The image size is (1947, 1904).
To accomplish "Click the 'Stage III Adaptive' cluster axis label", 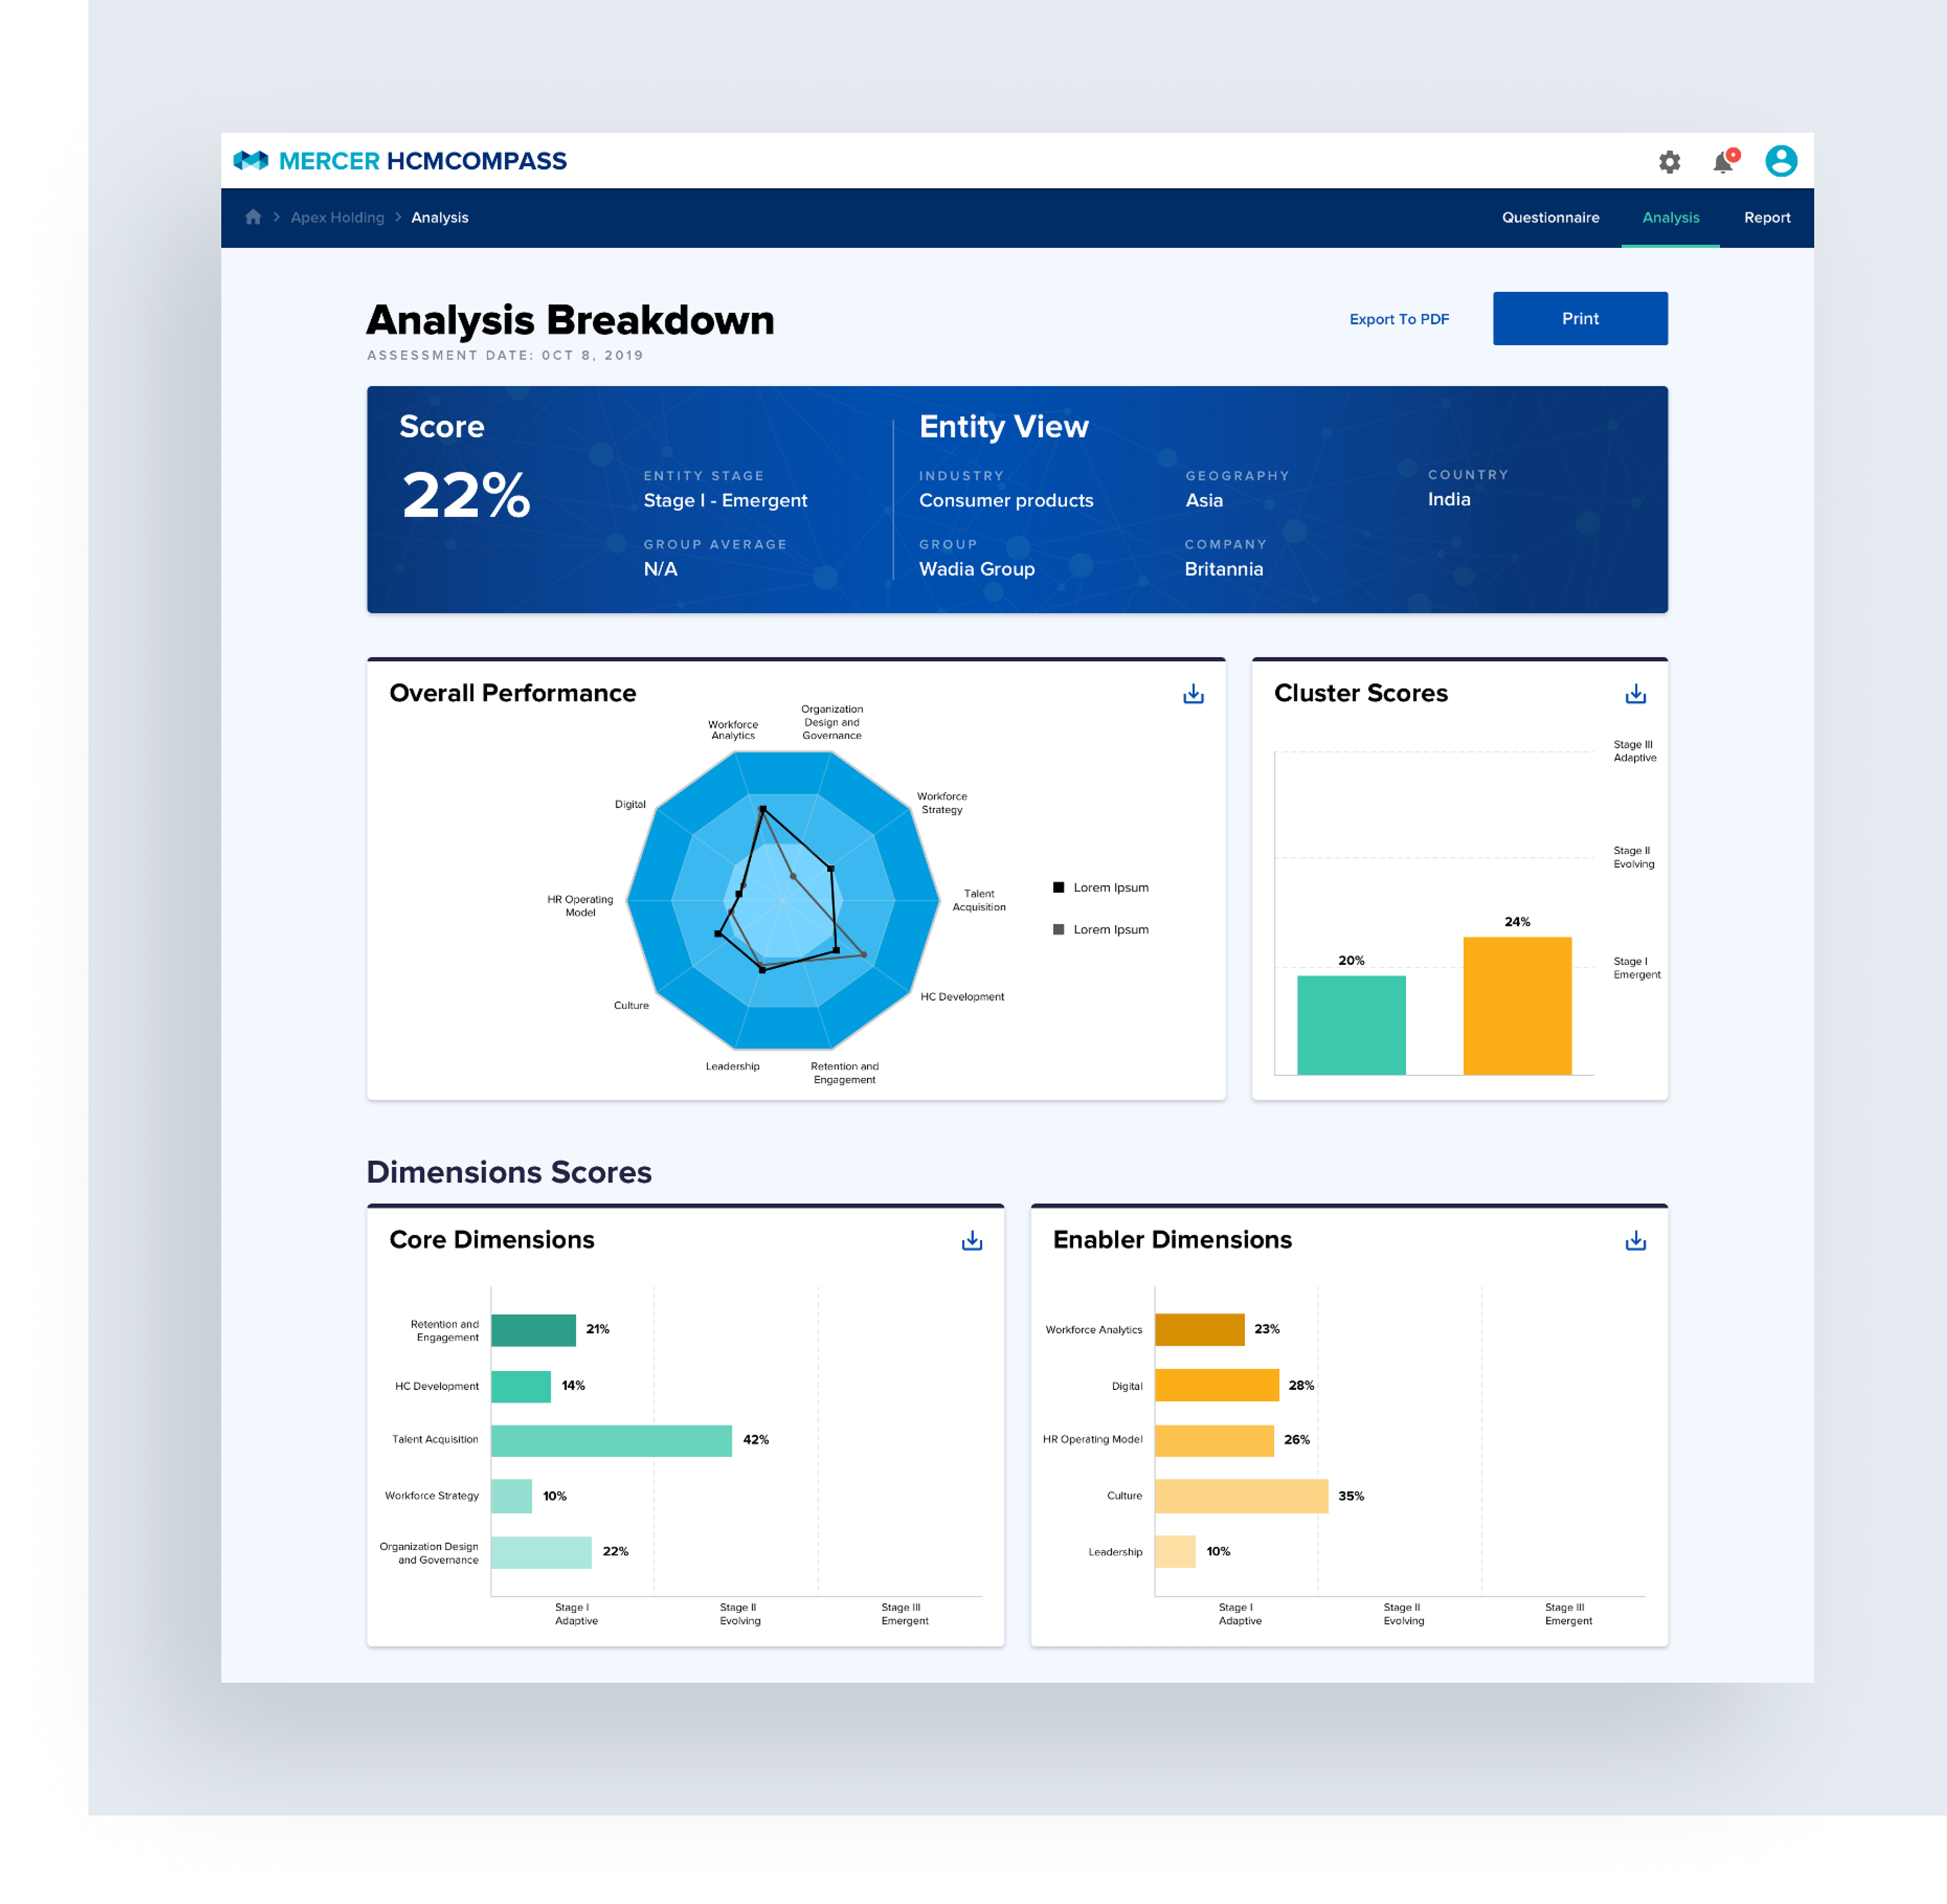I will tap(1634, 751).
